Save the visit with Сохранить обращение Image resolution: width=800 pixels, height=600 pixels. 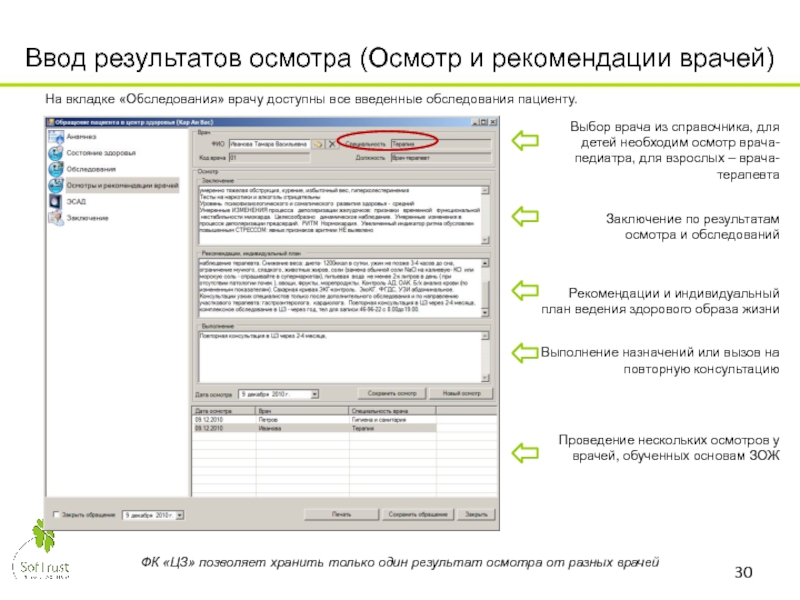[418, 514]
